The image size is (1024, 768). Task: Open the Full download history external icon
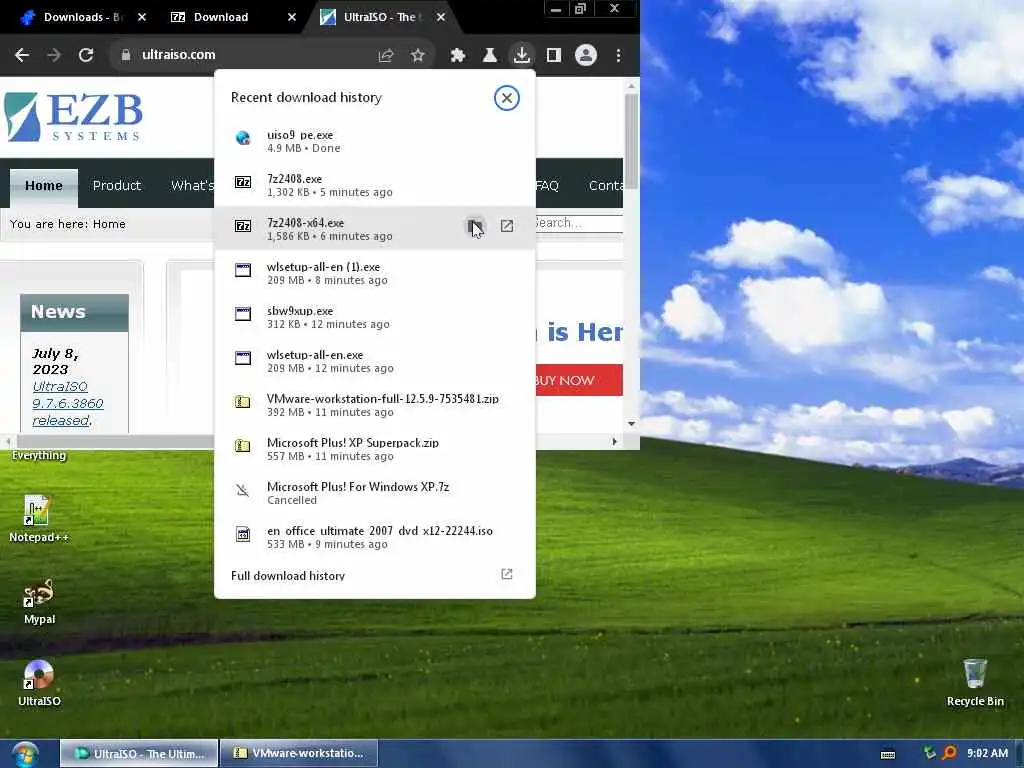pyautogui.click(x=507, y=574)
